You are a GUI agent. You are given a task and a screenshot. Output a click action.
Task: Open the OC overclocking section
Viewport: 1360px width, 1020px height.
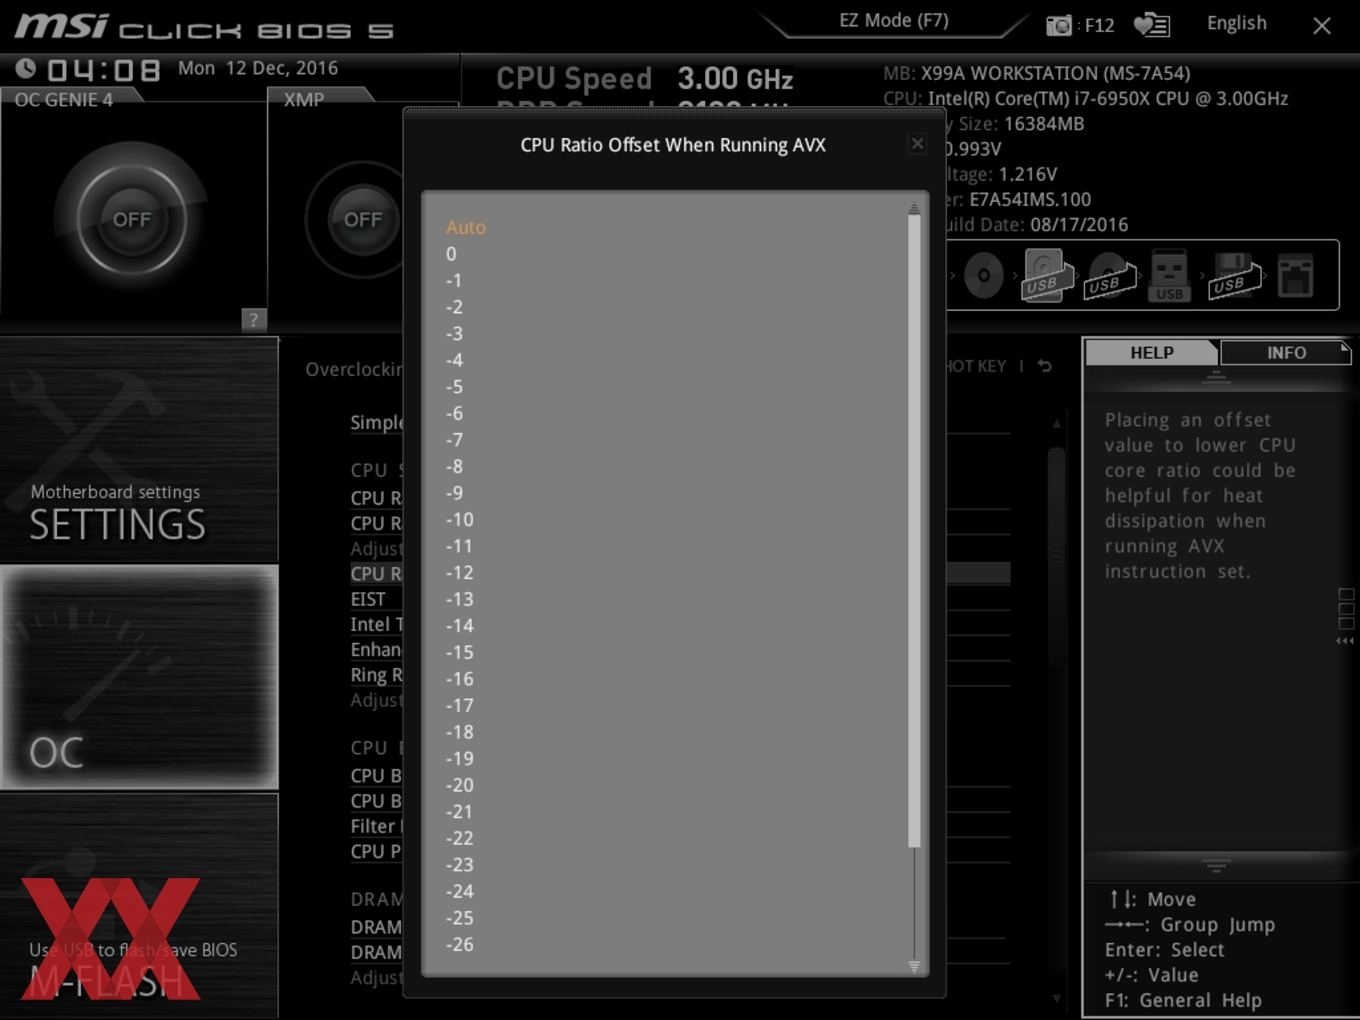click(139, 677)
